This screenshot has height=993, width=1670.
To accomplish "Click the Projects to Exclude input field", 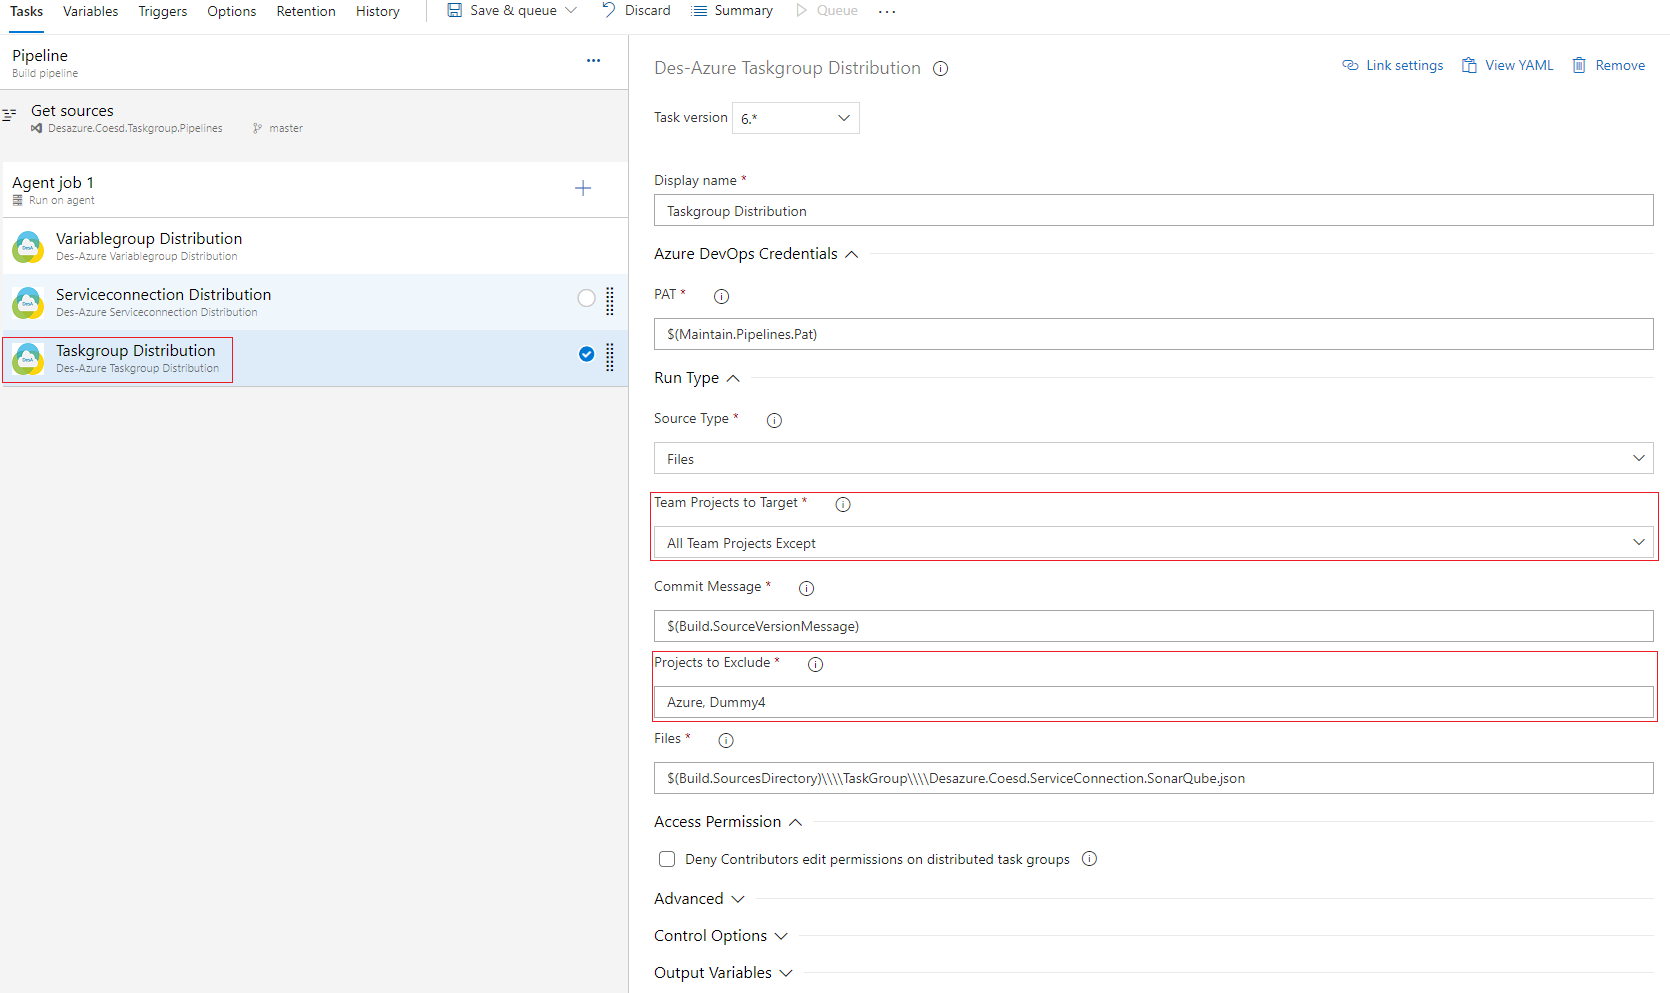I will point(1153,702).
